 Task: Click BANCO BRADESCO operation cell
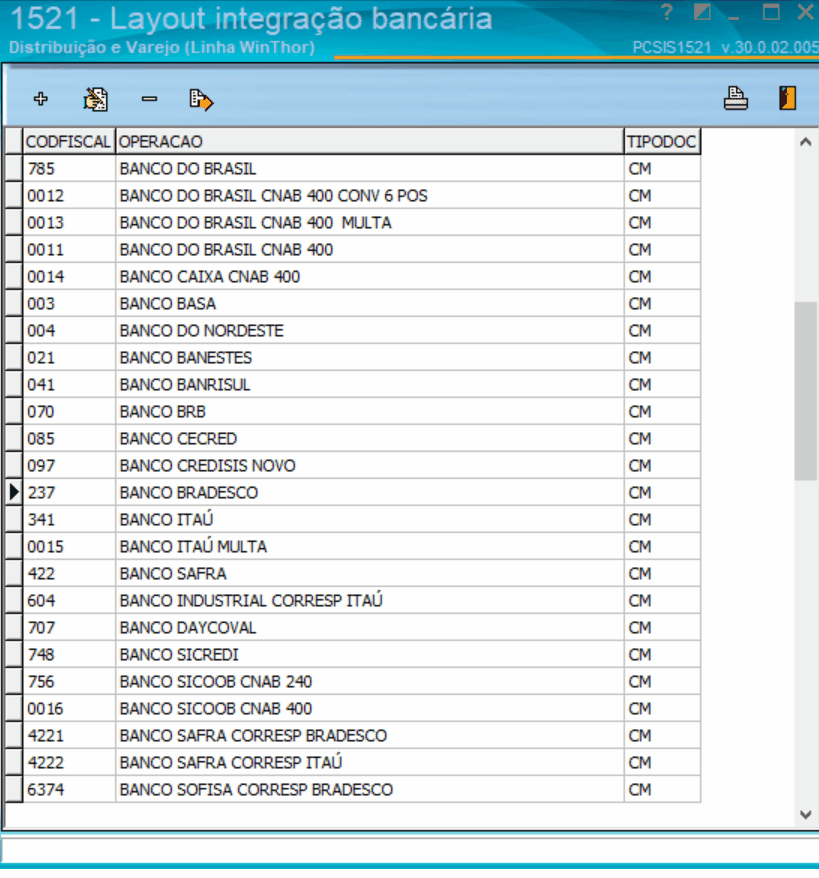(369, 492)
